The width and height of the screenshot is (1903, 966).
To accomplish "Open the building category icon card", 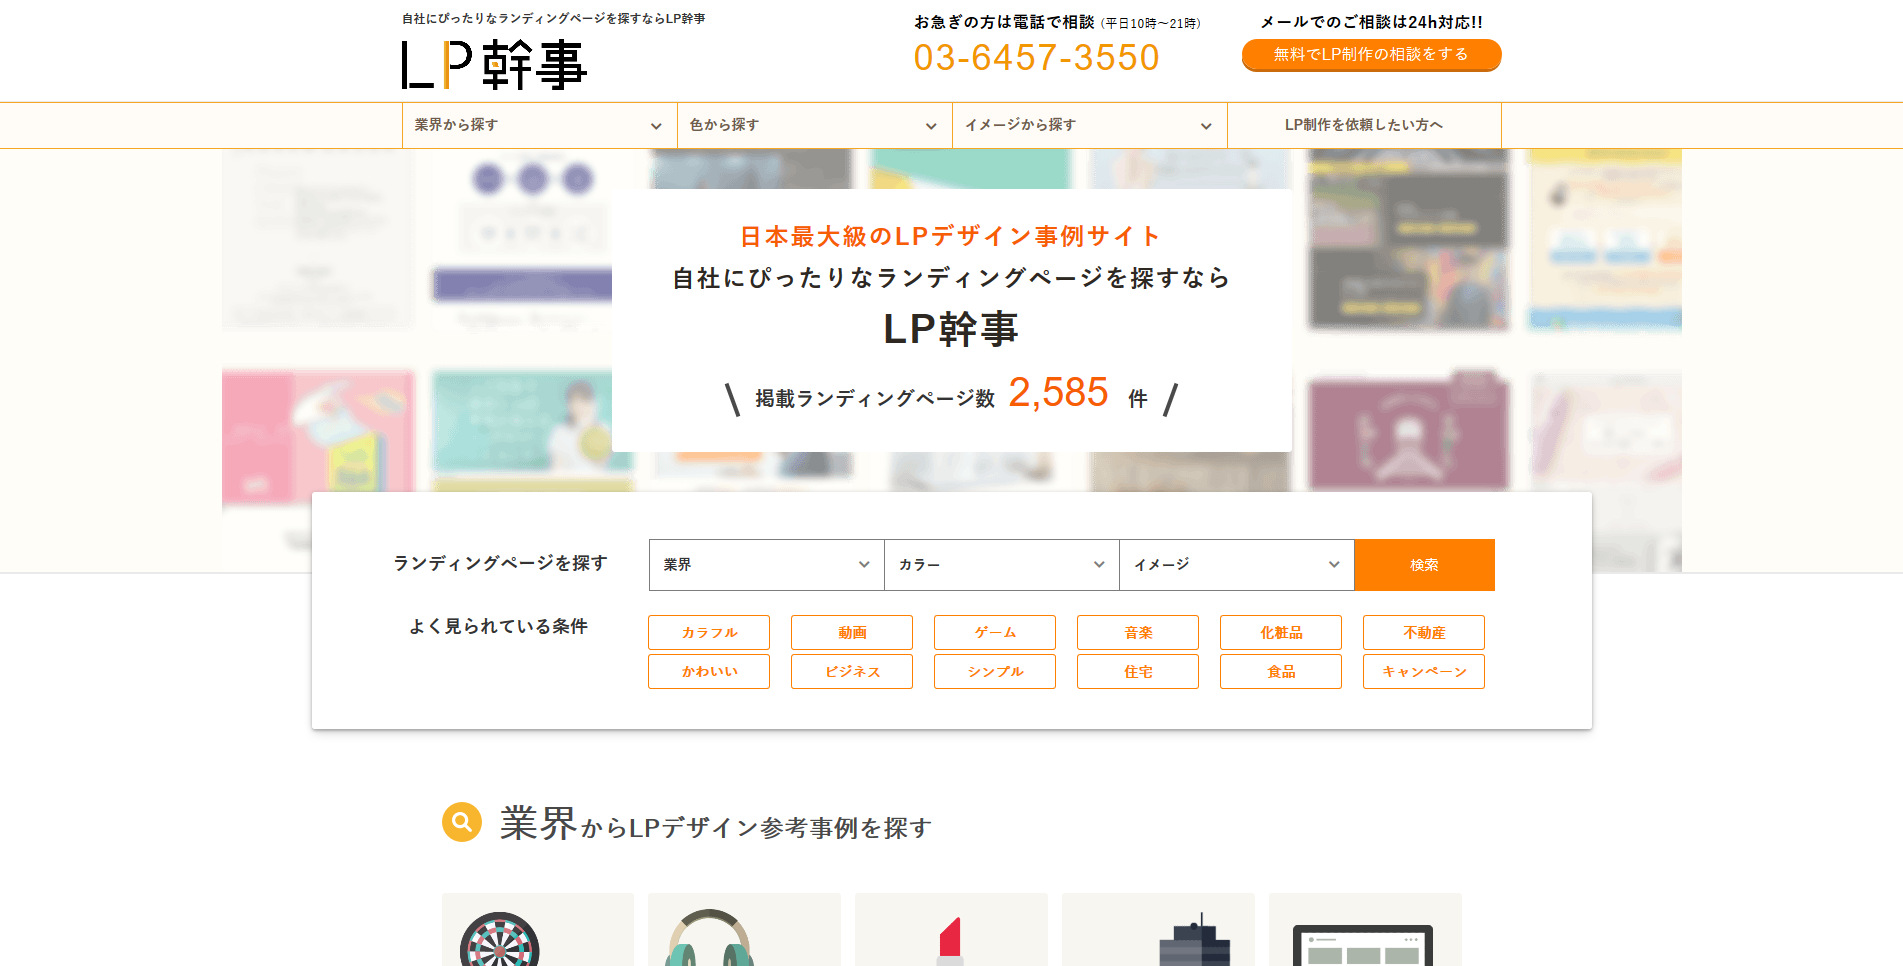I will pos(1158,930).
